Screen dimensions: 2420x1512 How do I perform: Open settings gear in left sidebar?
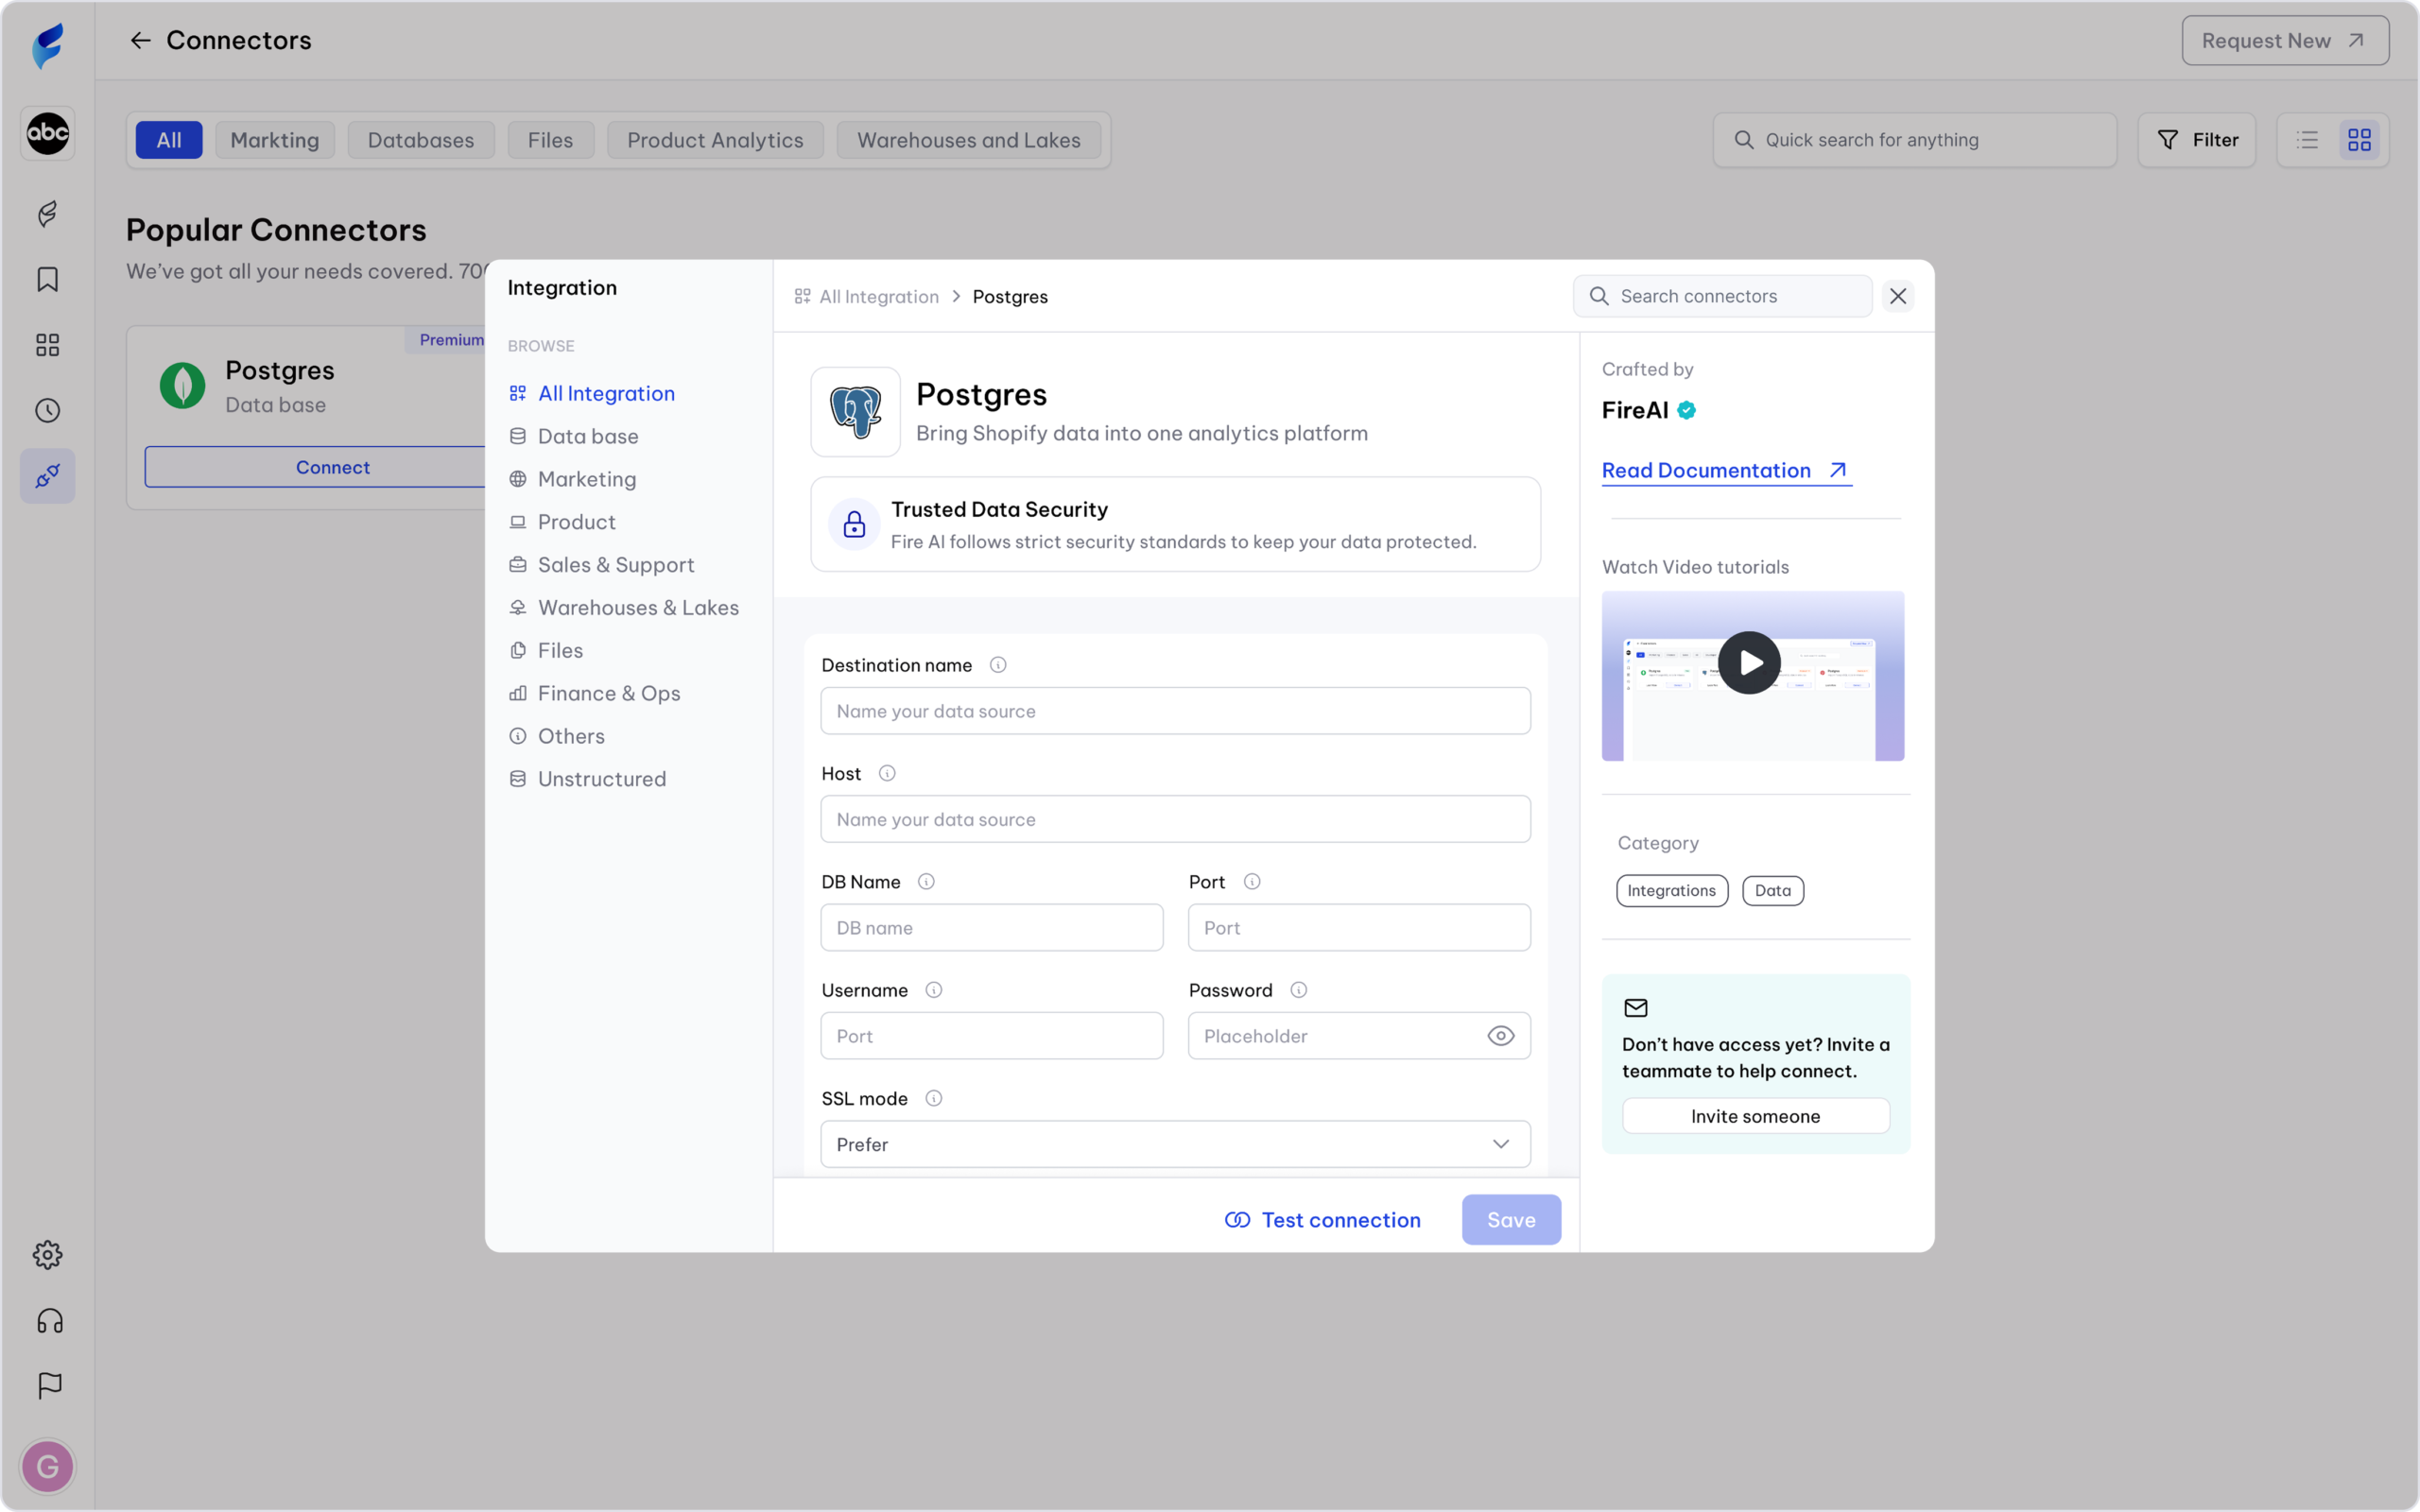(47, 1254)
